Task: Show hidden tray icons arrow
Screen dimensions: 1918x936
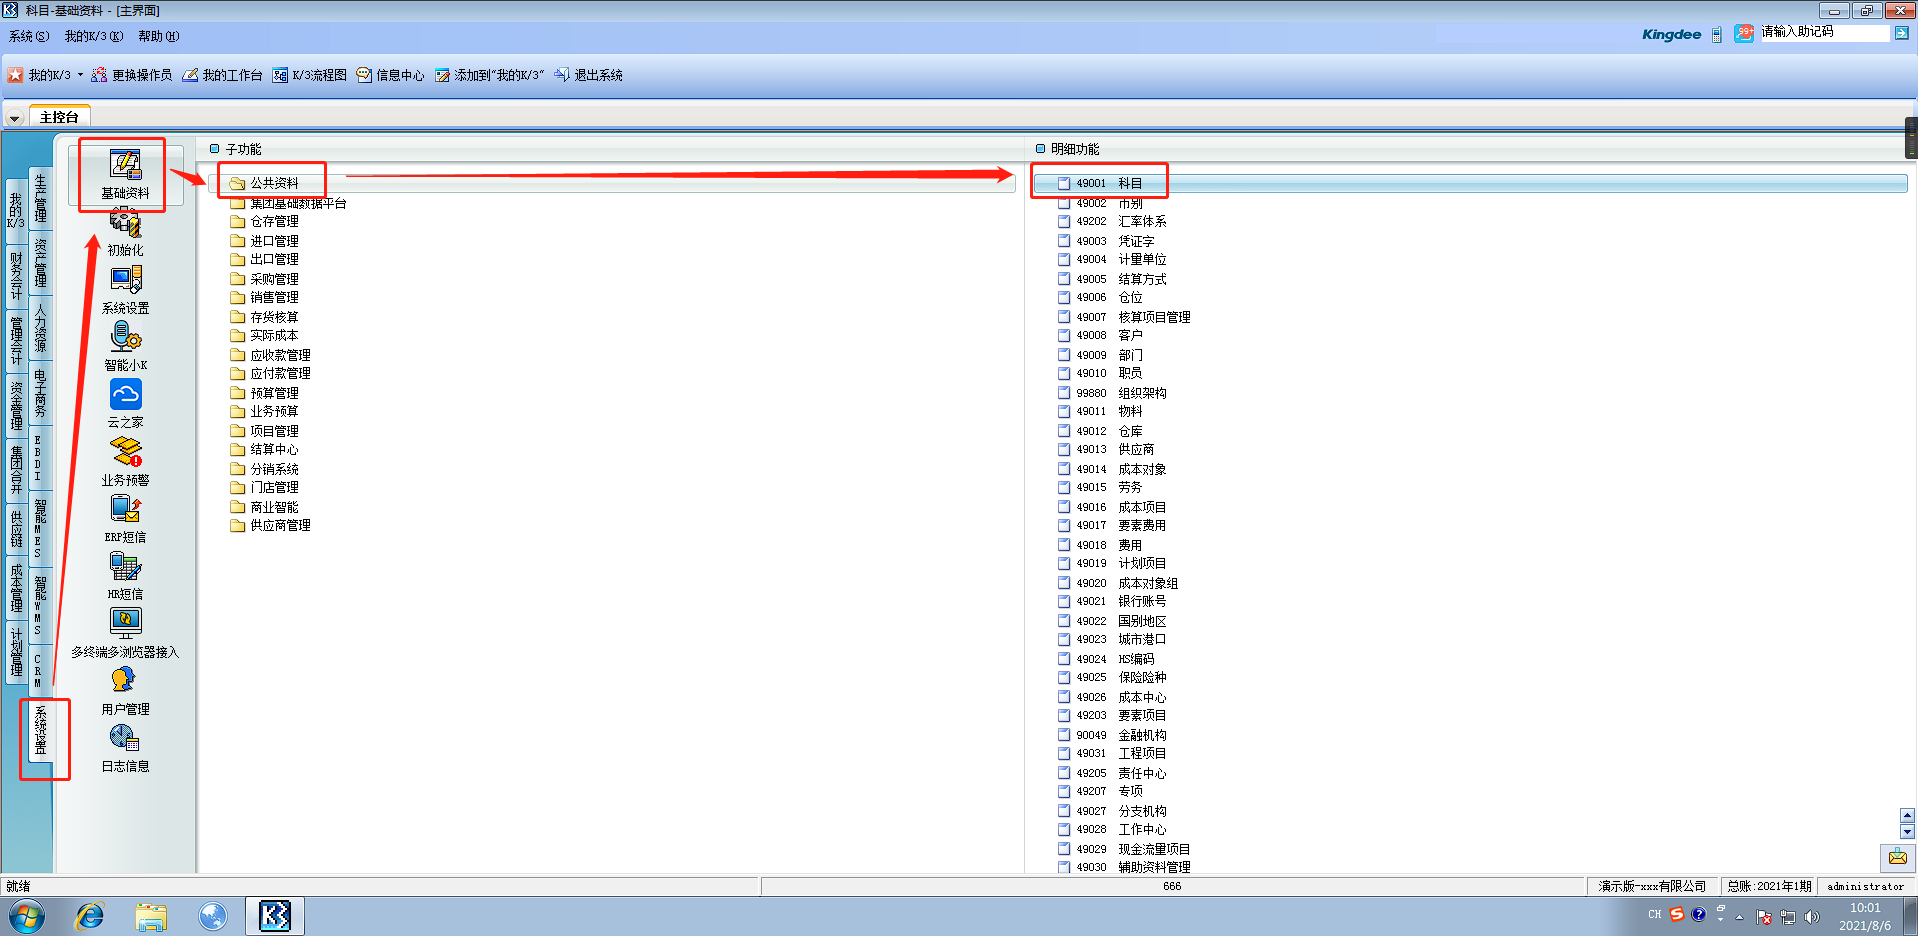Action: pyautogui.click(x=1739, y=916)
